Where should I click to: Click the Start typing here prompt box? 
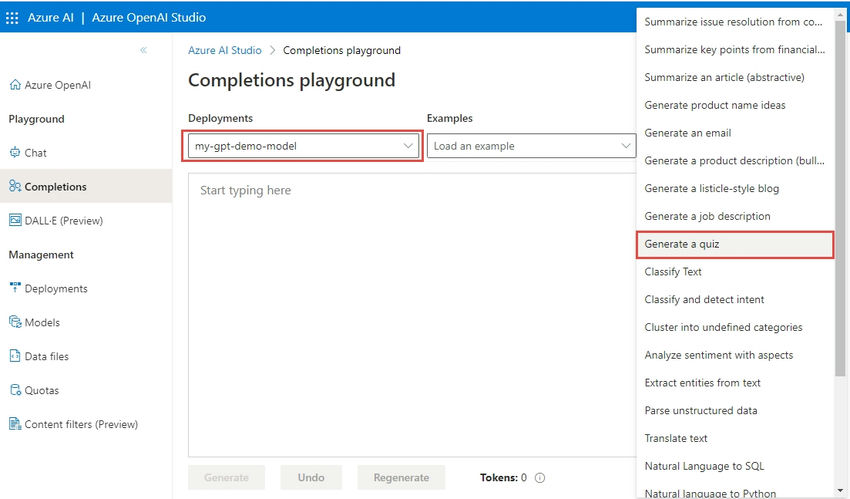[x=412, y=315]
